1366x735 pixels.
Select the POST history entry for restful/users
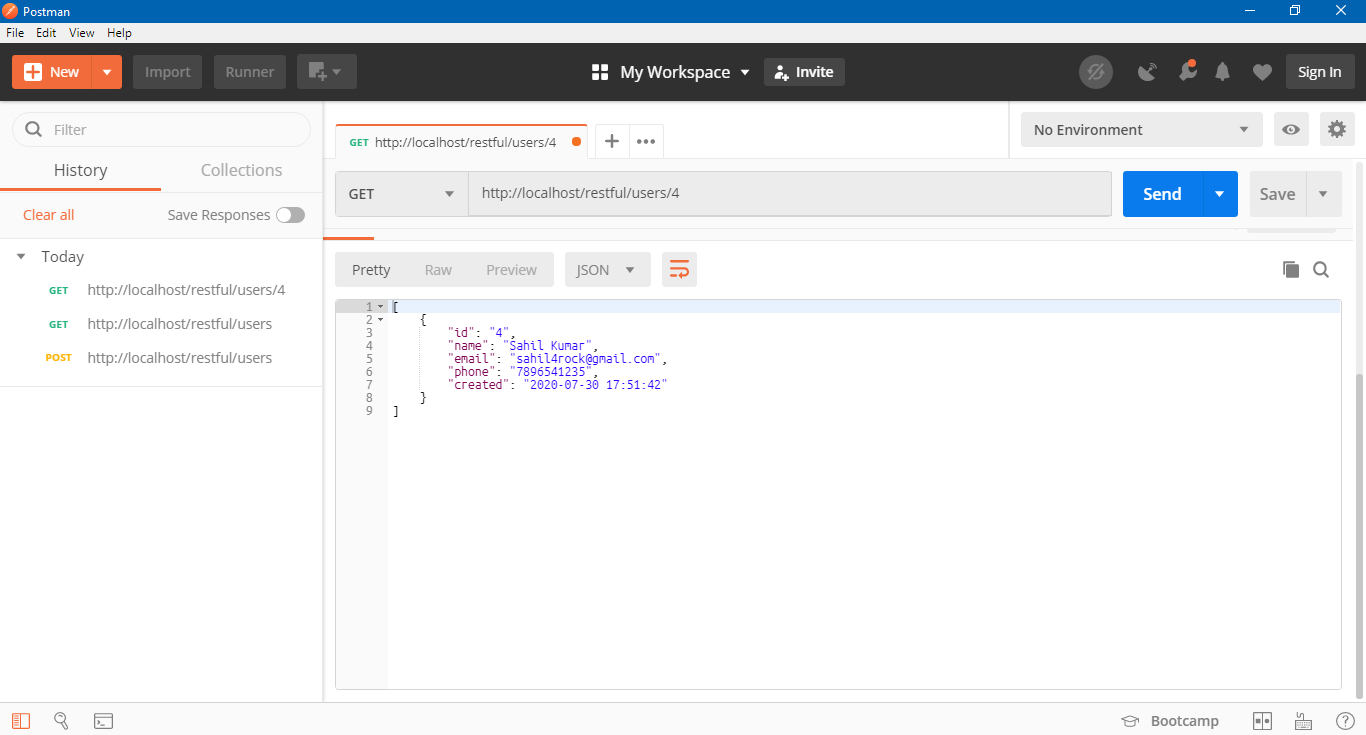point(180,357)
